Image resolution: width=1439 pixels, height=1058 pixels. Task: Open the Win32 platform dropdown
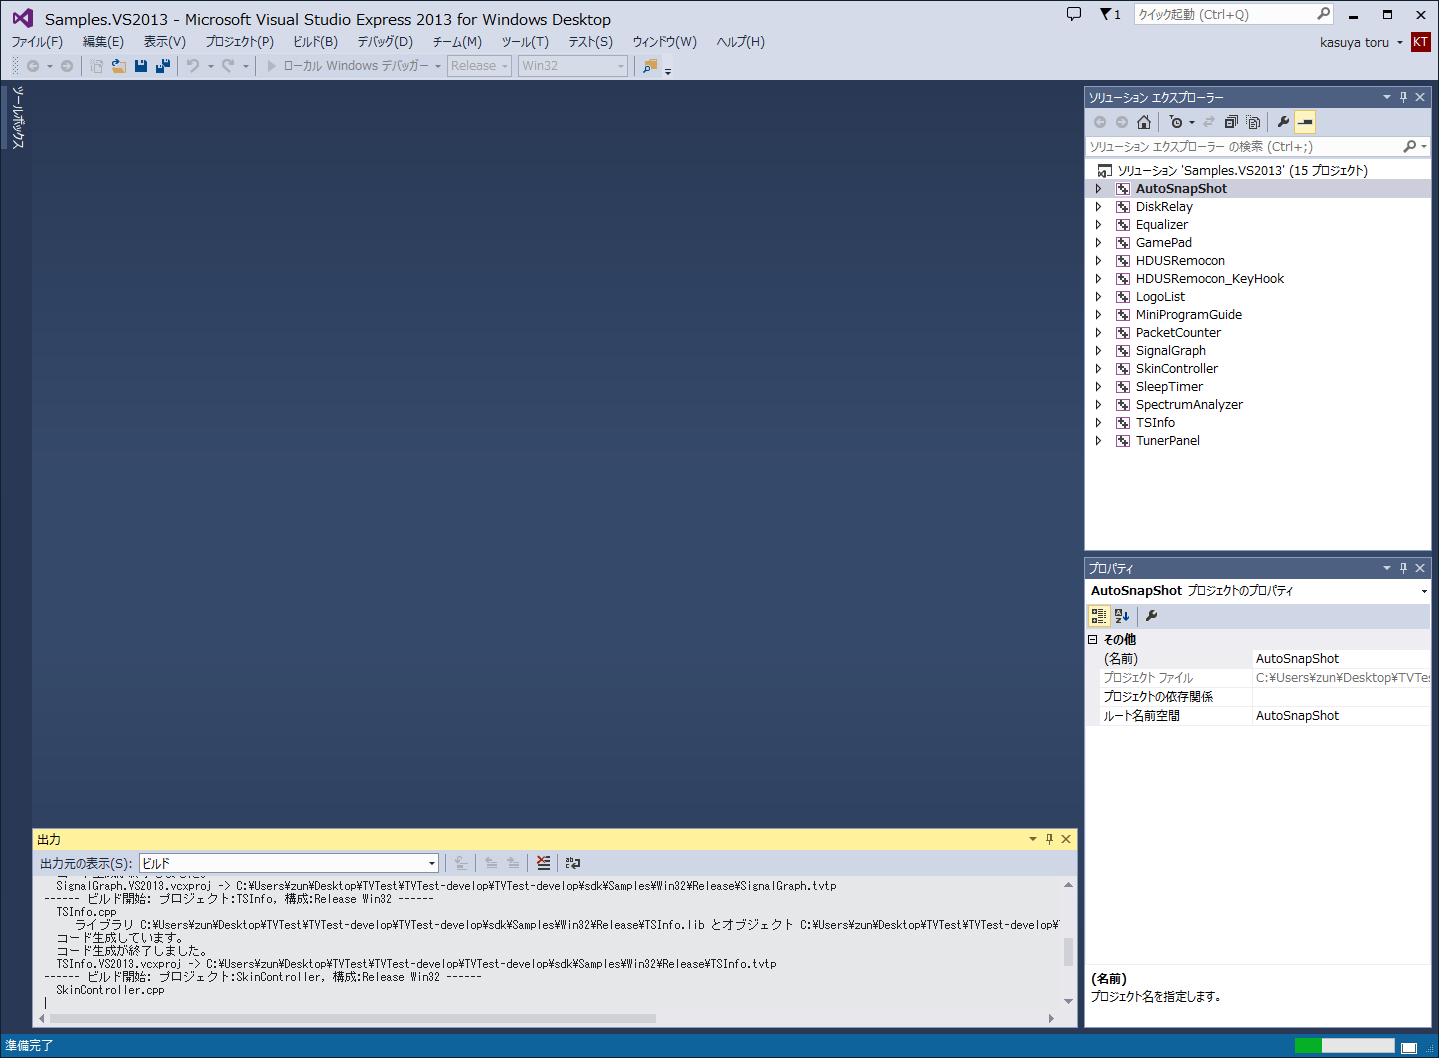[x=573, y=66]
